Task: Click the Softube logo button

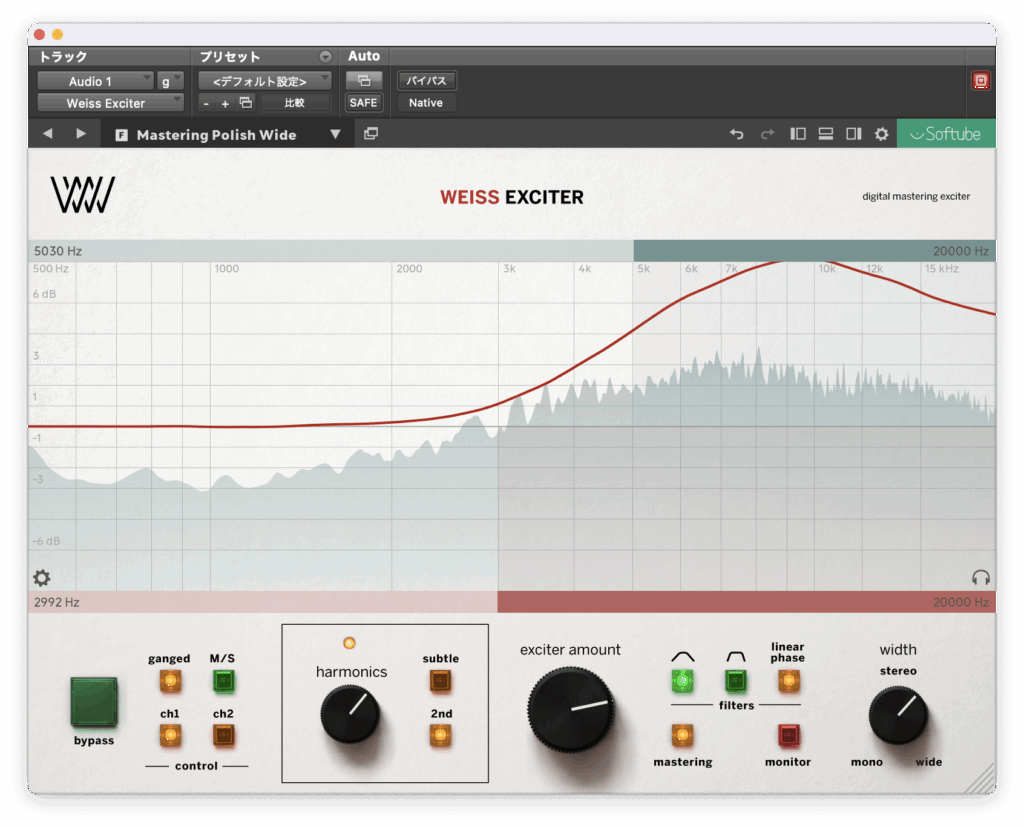Action: [x=946, y=134]
